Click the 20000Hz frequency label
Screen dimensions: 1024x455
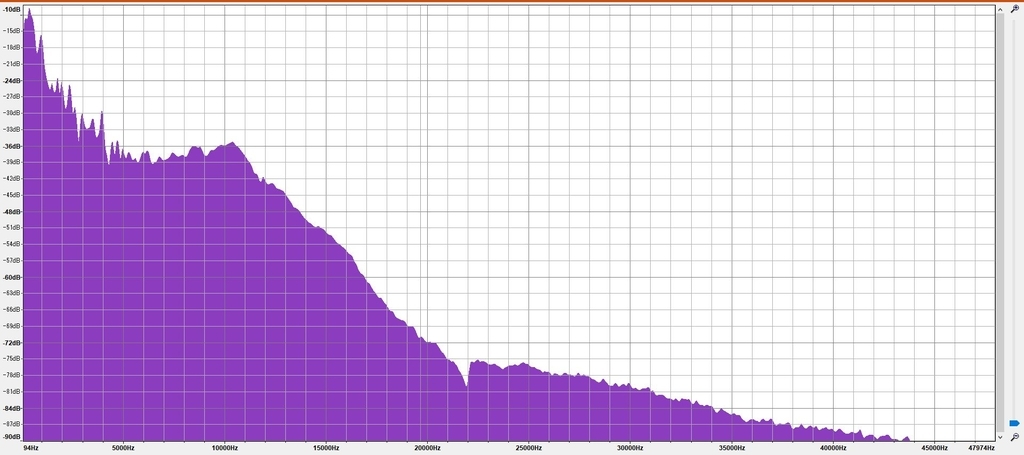tap(427, 448)
